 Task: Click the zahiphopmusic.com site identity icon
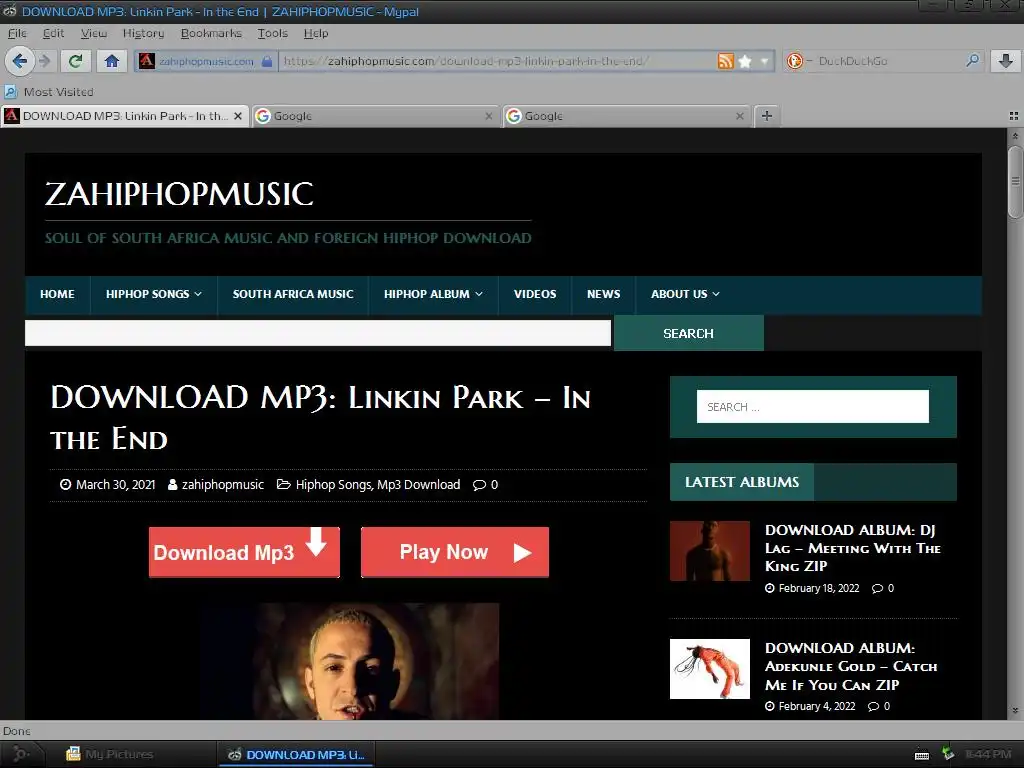[148, 61]
